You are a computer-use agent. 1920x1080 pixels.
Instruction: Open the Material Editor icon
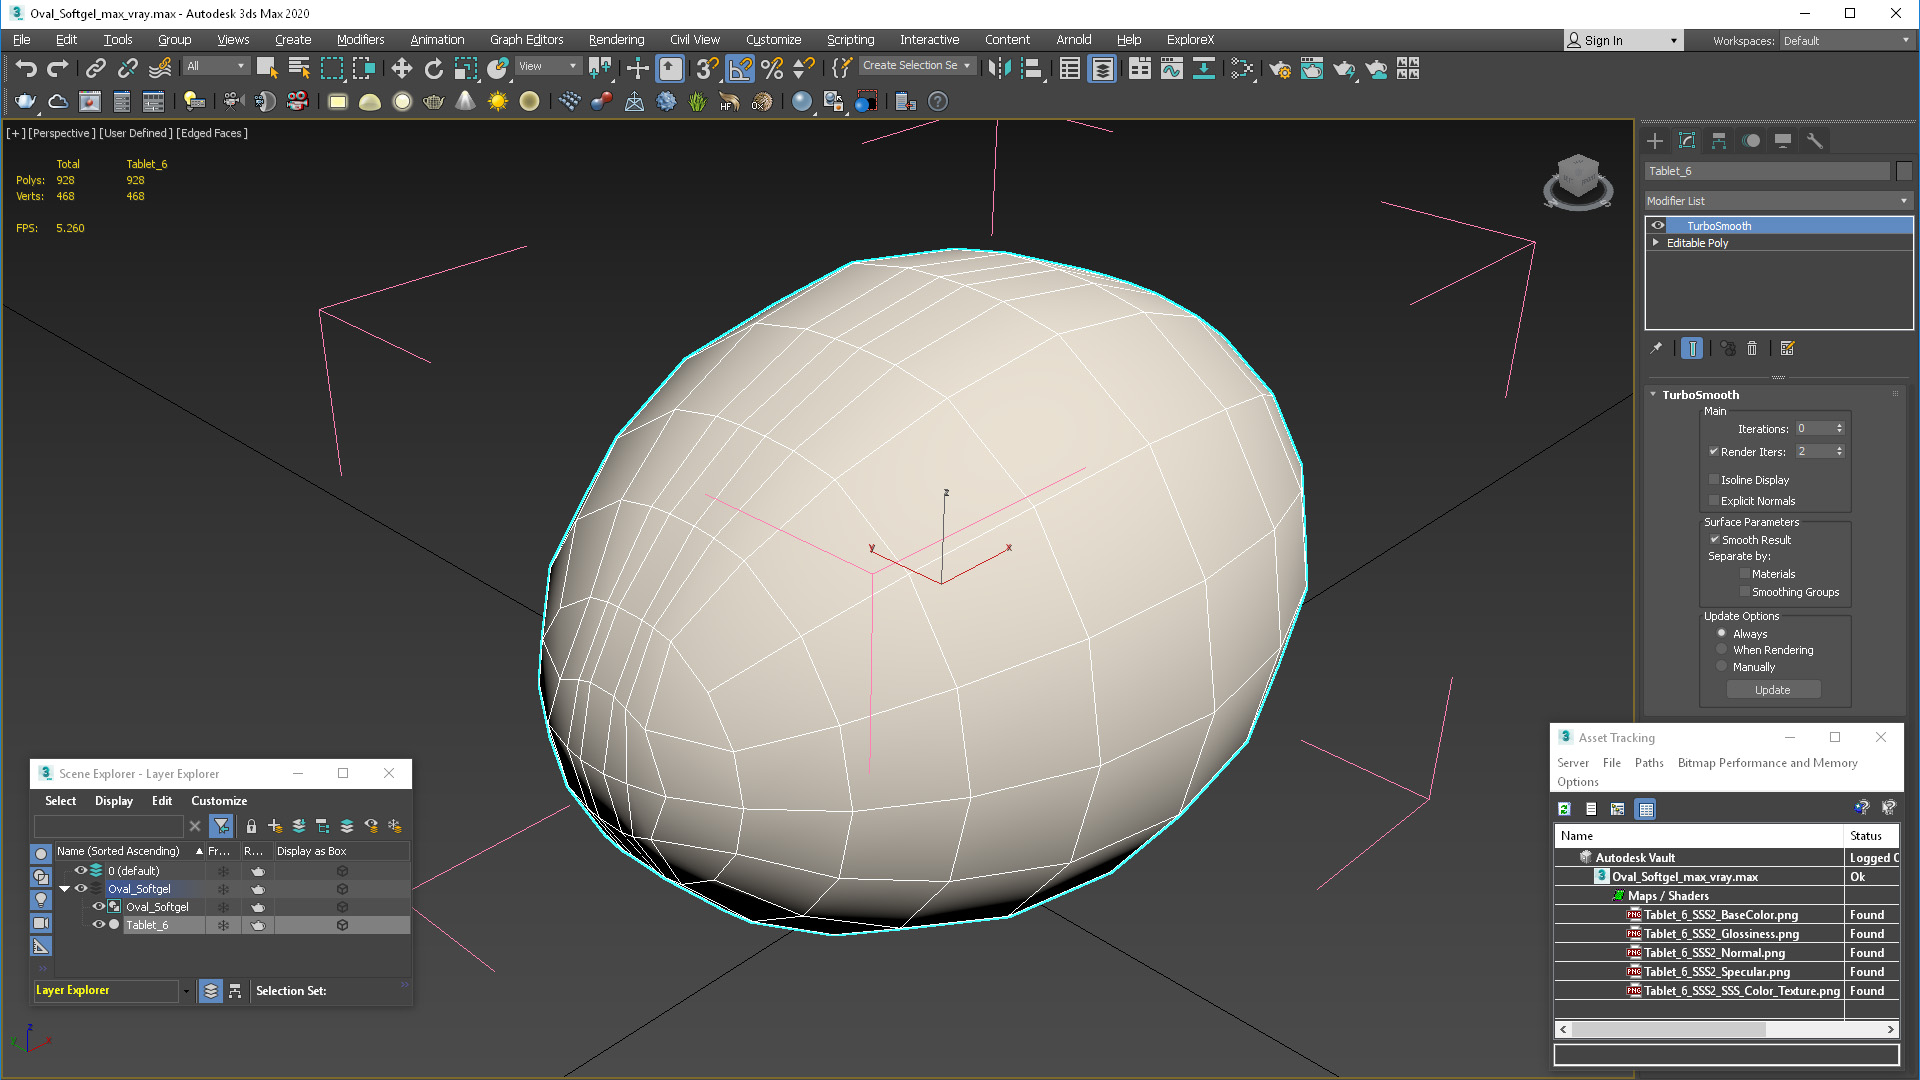[x=1241, y=68]
